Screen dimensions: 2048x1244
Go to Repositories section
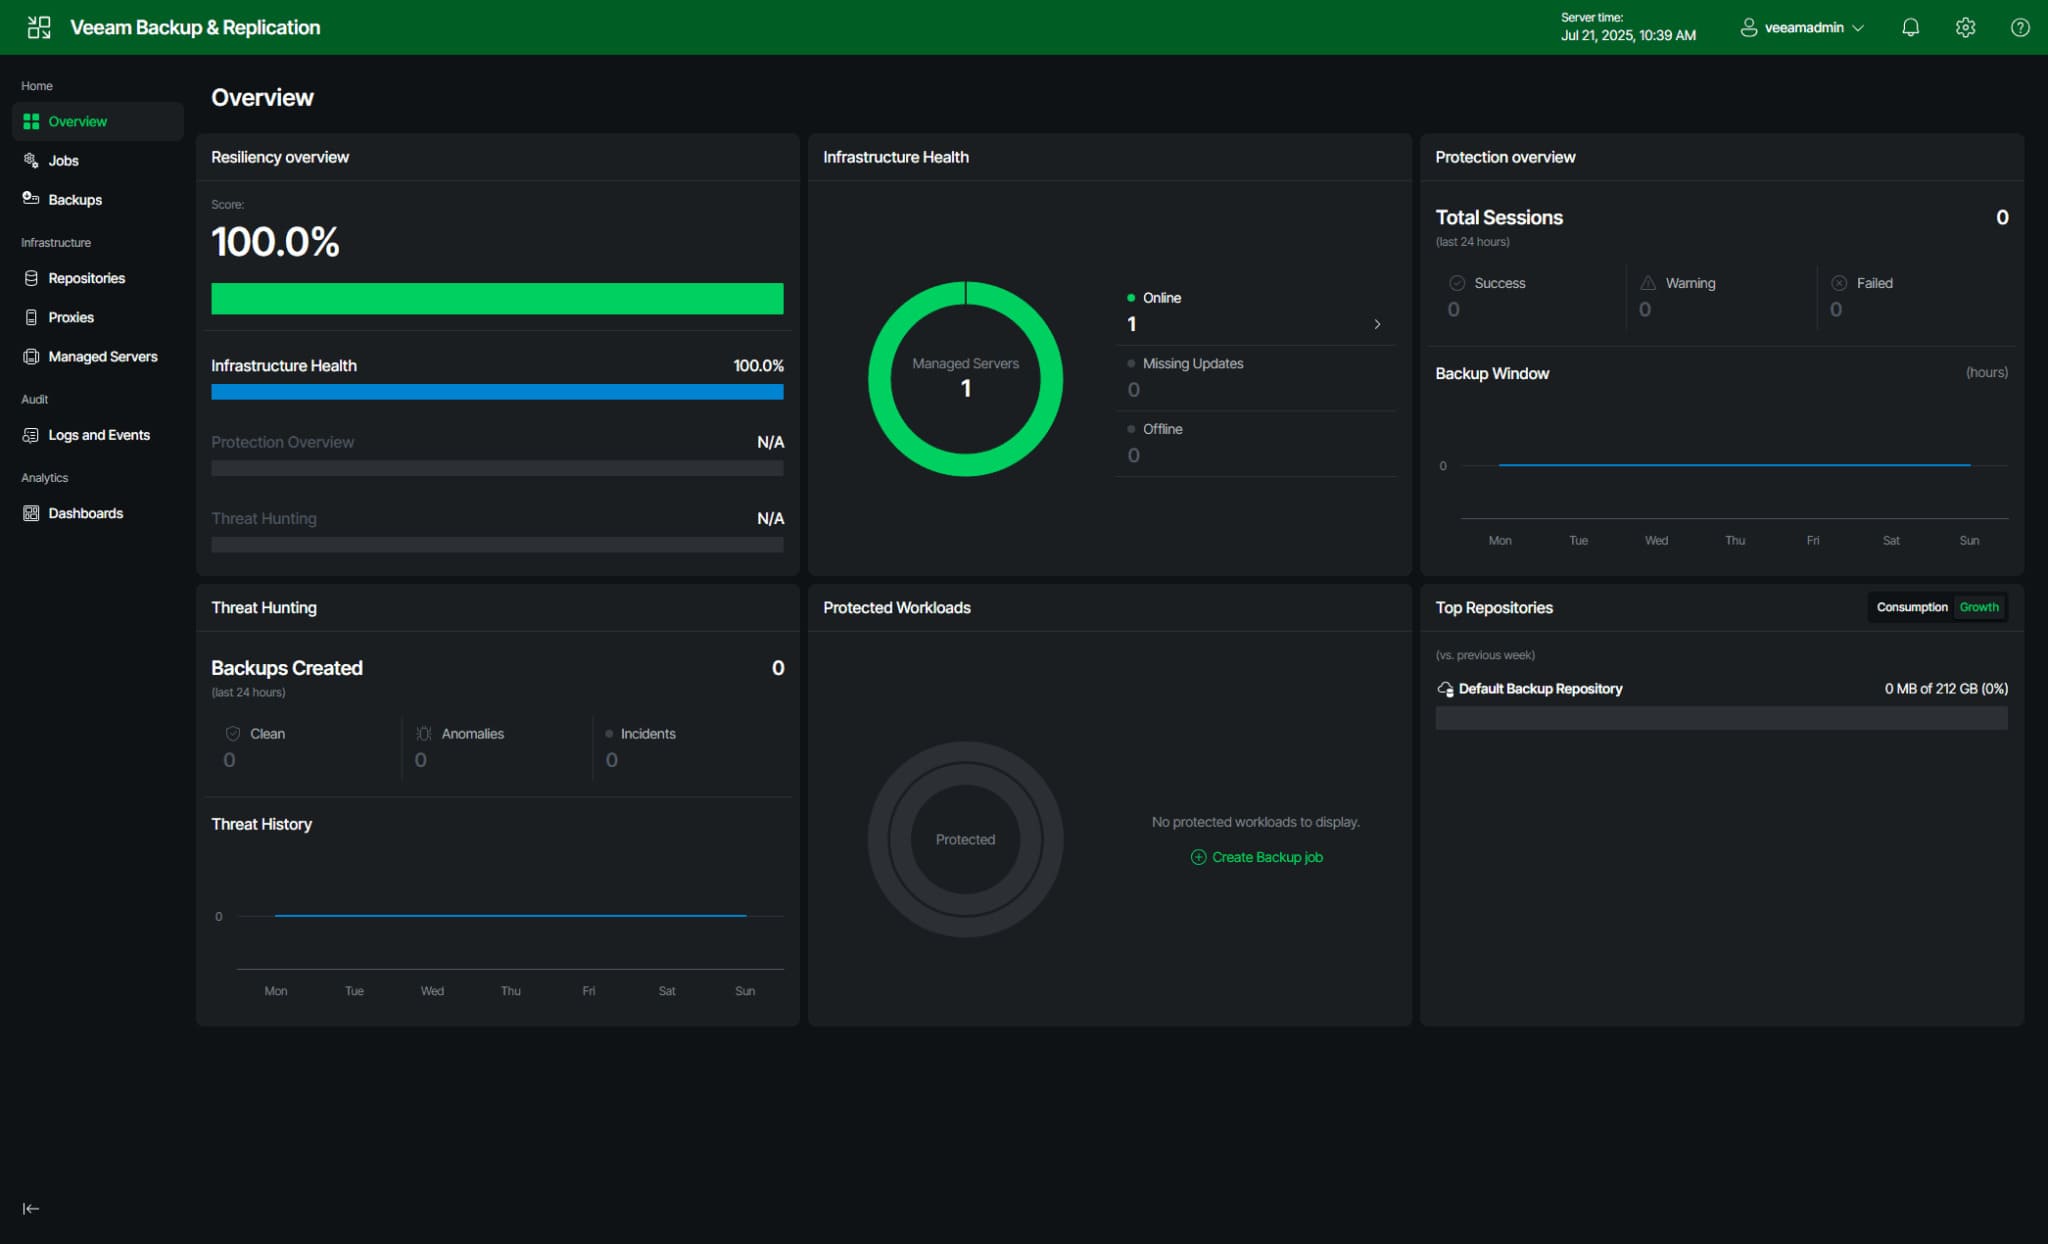click(x=86, y=278)
